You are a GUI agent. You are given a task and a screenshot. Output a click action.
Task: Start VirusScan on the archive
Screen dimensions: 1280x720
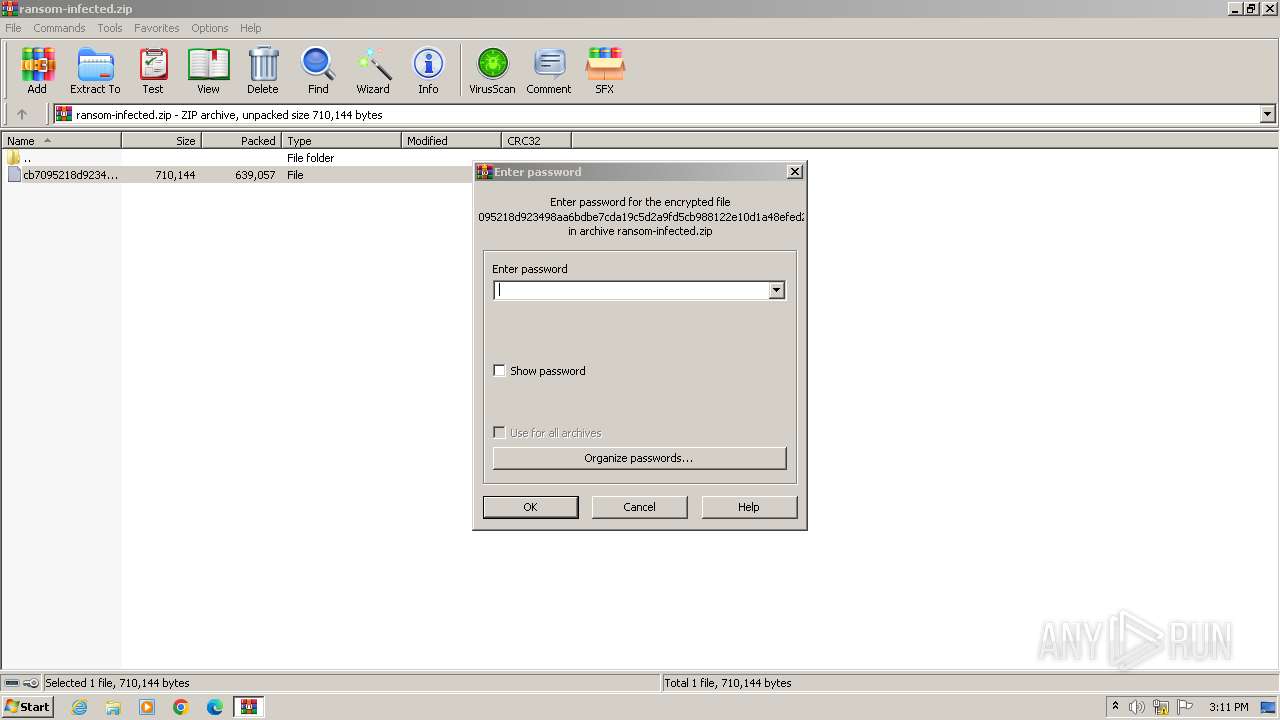(492, 70)
